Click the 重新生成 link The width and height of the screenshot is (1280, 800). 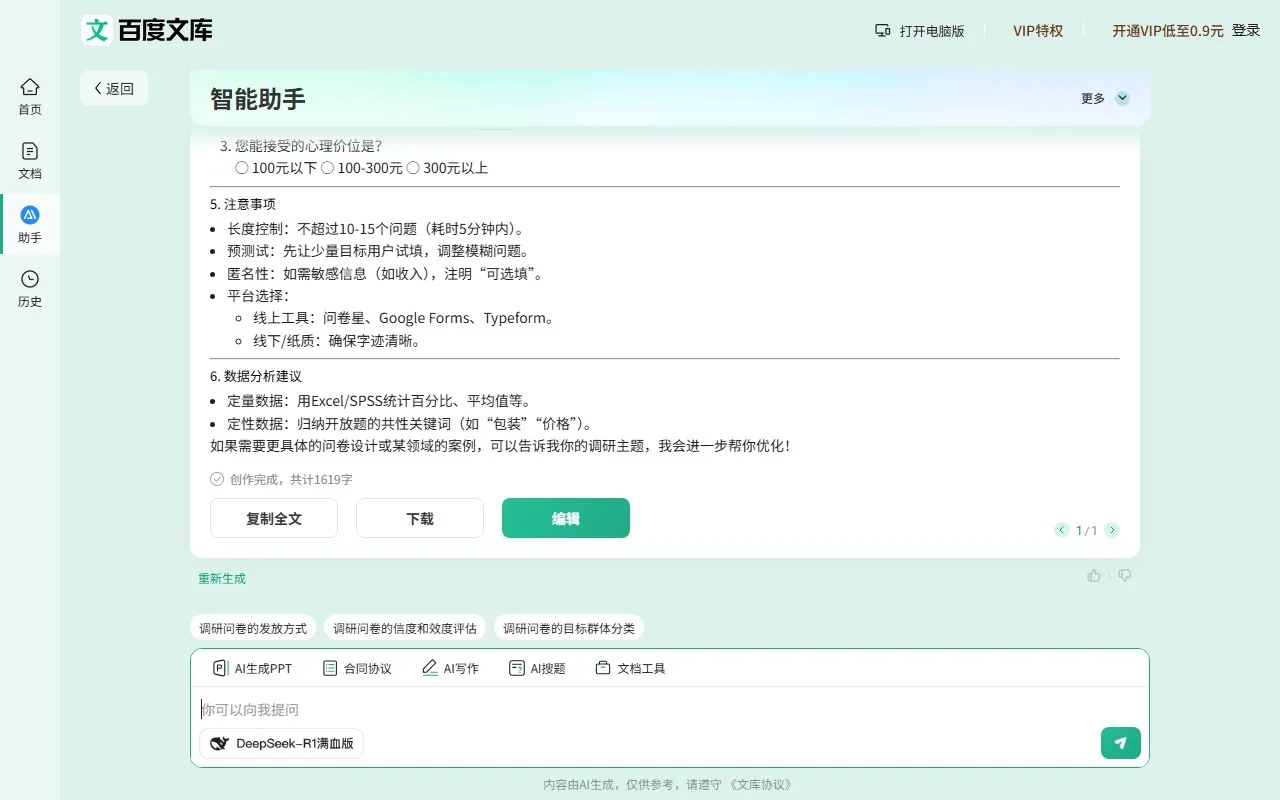(x=221, y=578)
